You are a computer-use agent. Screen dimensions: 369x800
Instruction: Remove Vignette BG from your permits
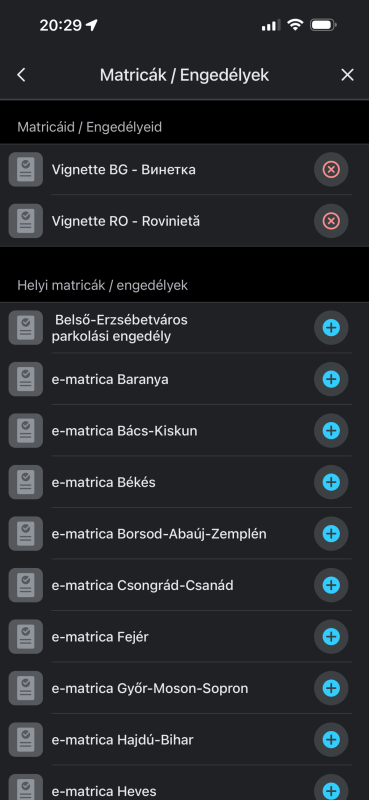(x=331, y=169)
